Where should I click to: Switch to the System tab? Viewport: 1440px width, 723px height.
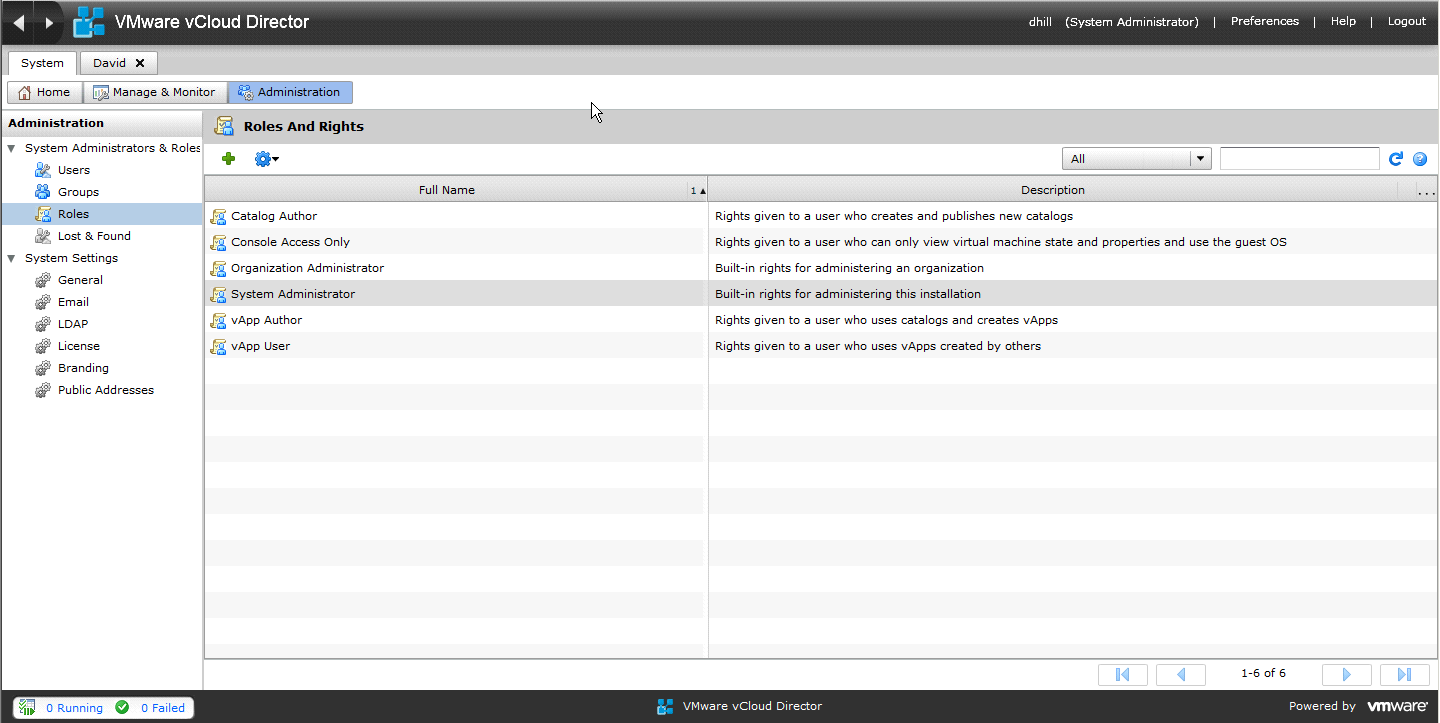[43, 63]
